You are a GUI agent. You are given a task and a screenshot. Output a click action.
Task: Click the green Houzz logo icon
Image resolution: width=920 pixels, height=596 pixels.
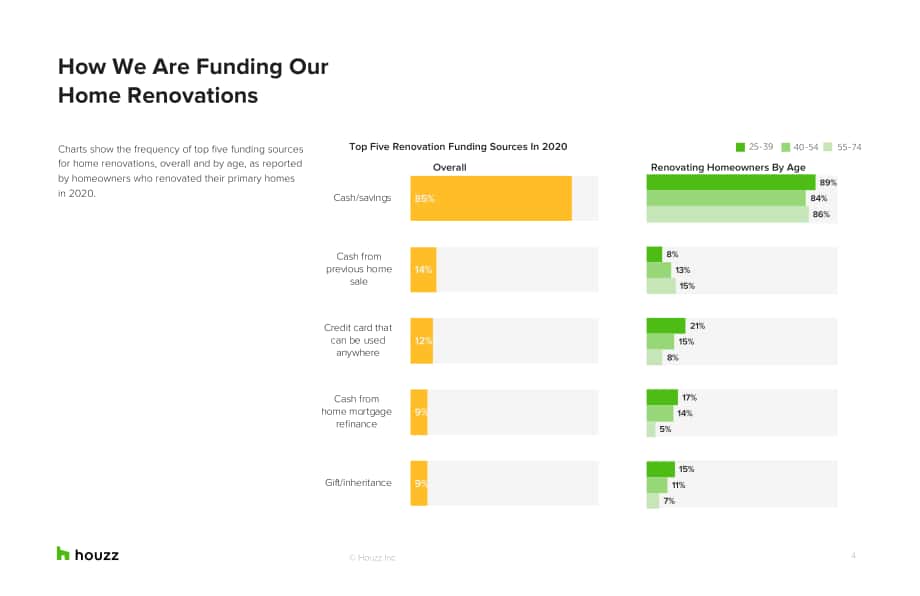click(x=63, y=553)
